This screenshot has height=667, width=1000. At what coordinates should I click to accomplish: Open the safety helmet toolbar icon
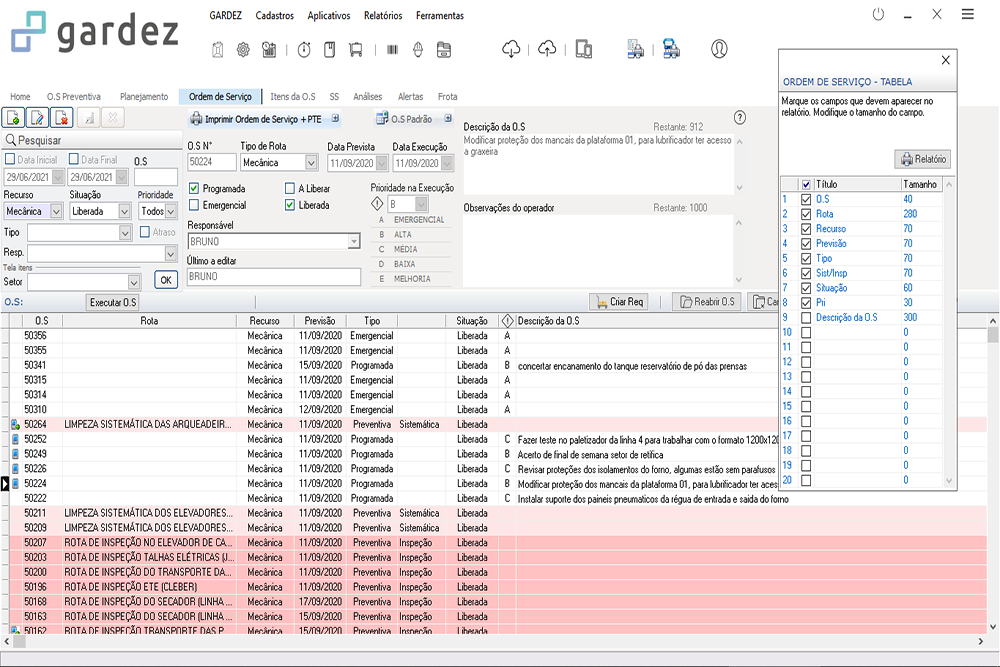pos(418,50)
